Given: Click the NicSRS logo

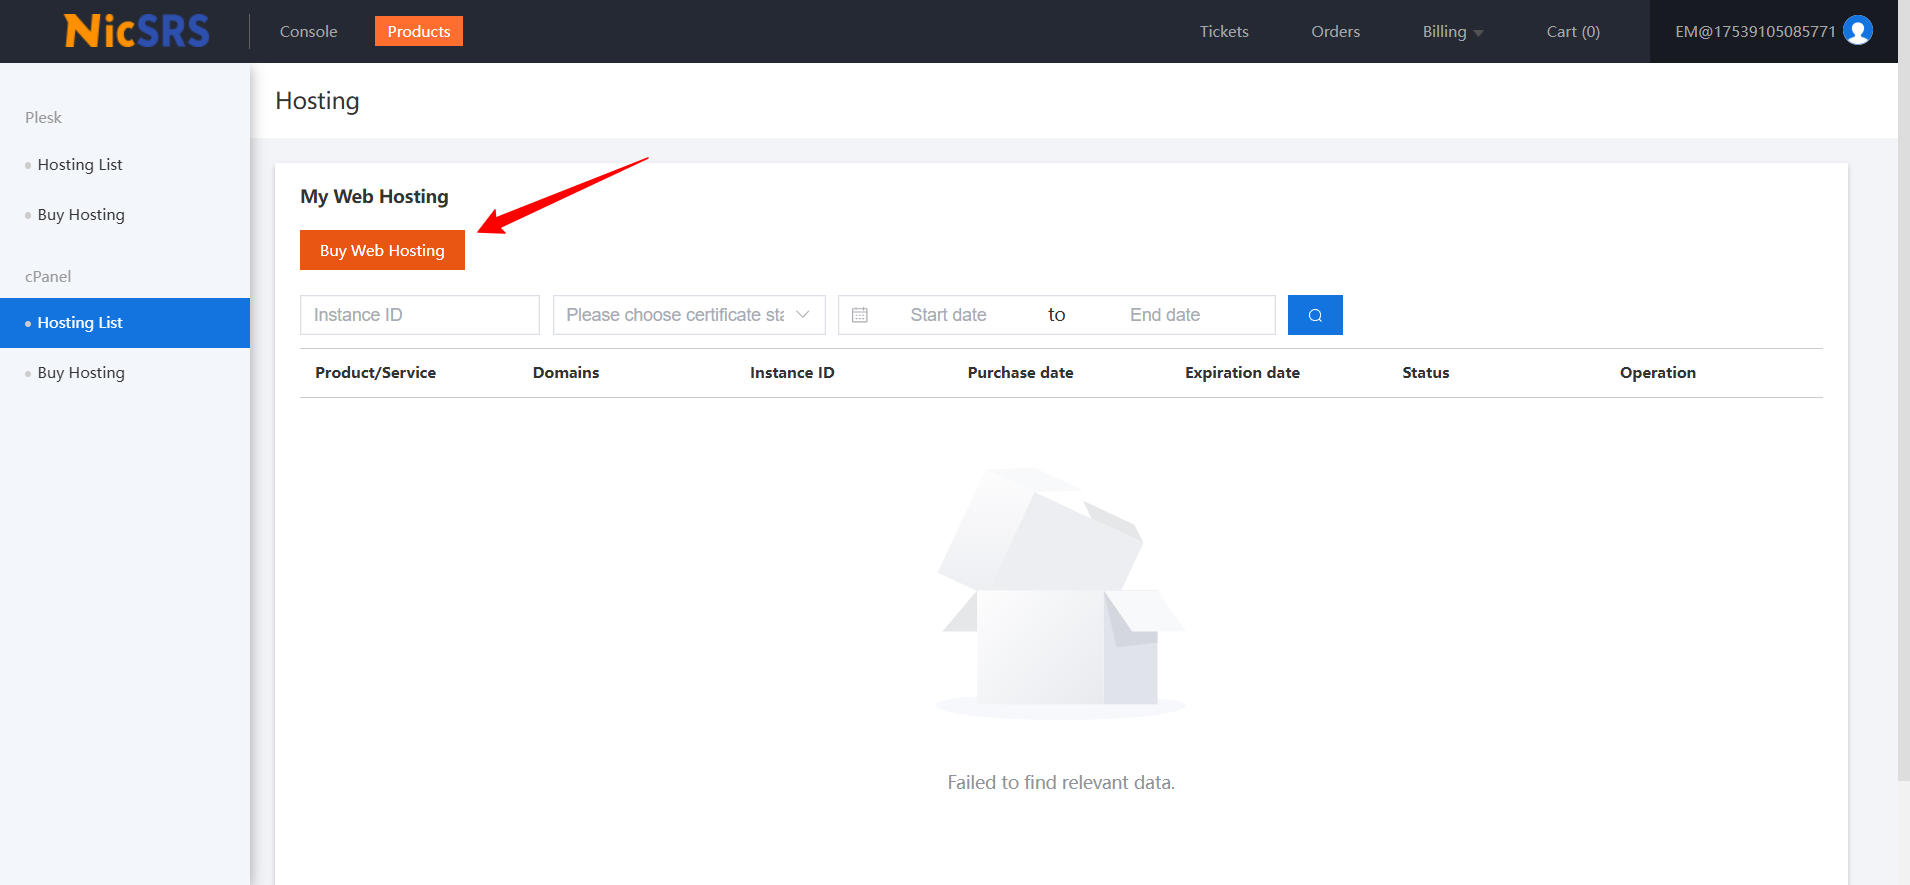Looking at the screenshot, I should [137, 31].
